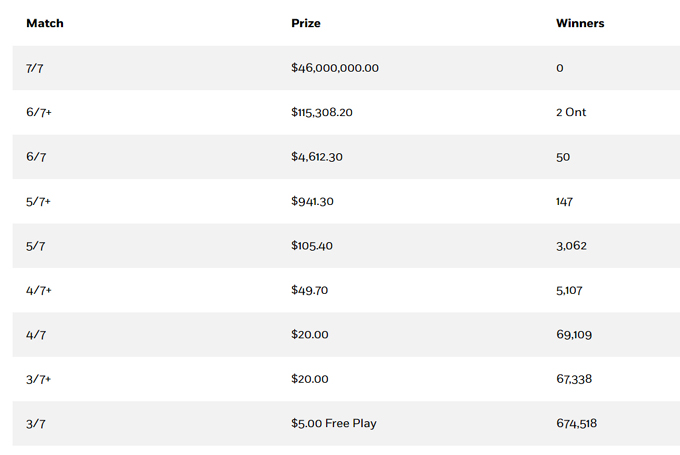Select the $49.70 prize amount

310,290
